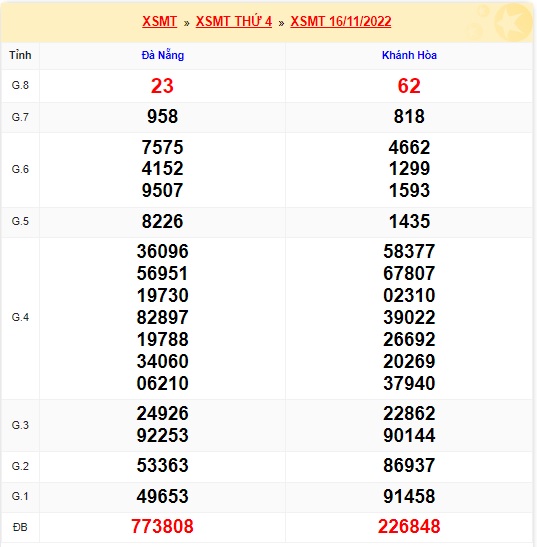Click the number 7575
The width and height of the screenshot is (537, 547).
point(162,147)
